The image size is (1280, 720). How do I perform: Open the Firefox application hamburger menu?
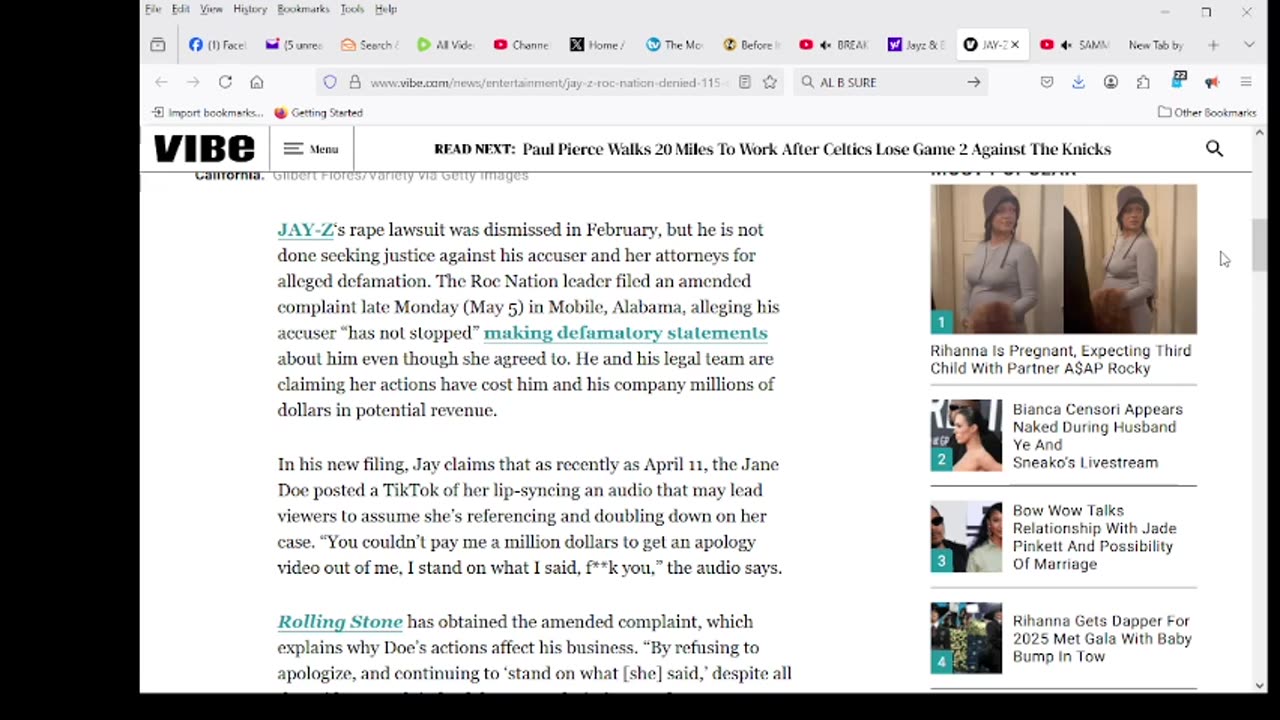point(1246,82)
